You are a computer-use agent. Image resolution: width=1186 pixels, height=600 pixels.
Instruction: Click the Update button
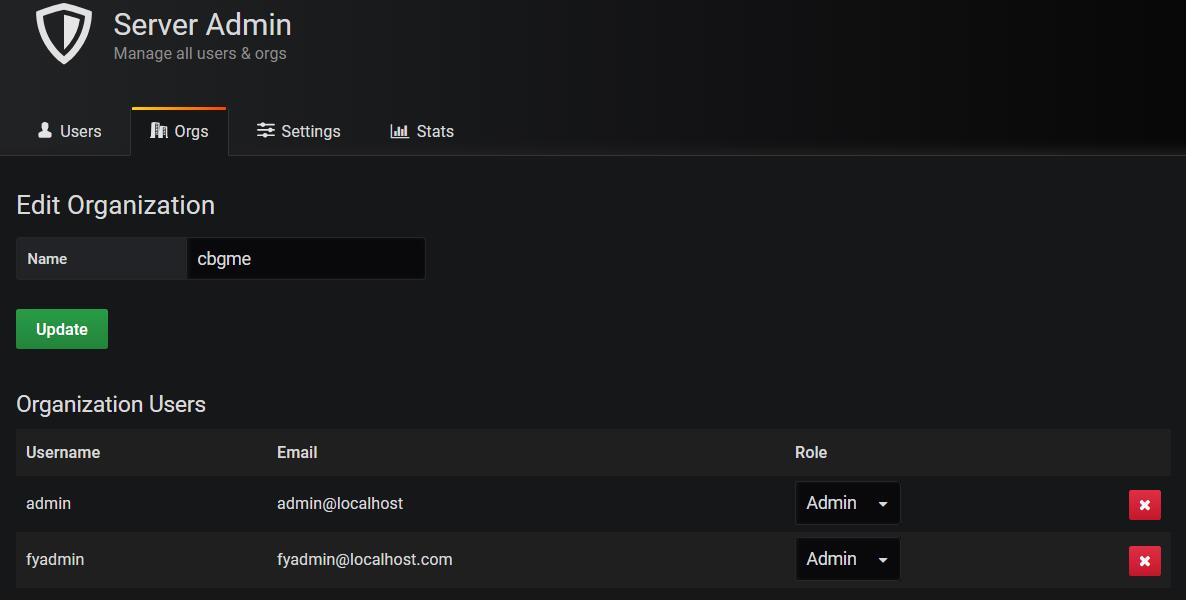(62, 329)
